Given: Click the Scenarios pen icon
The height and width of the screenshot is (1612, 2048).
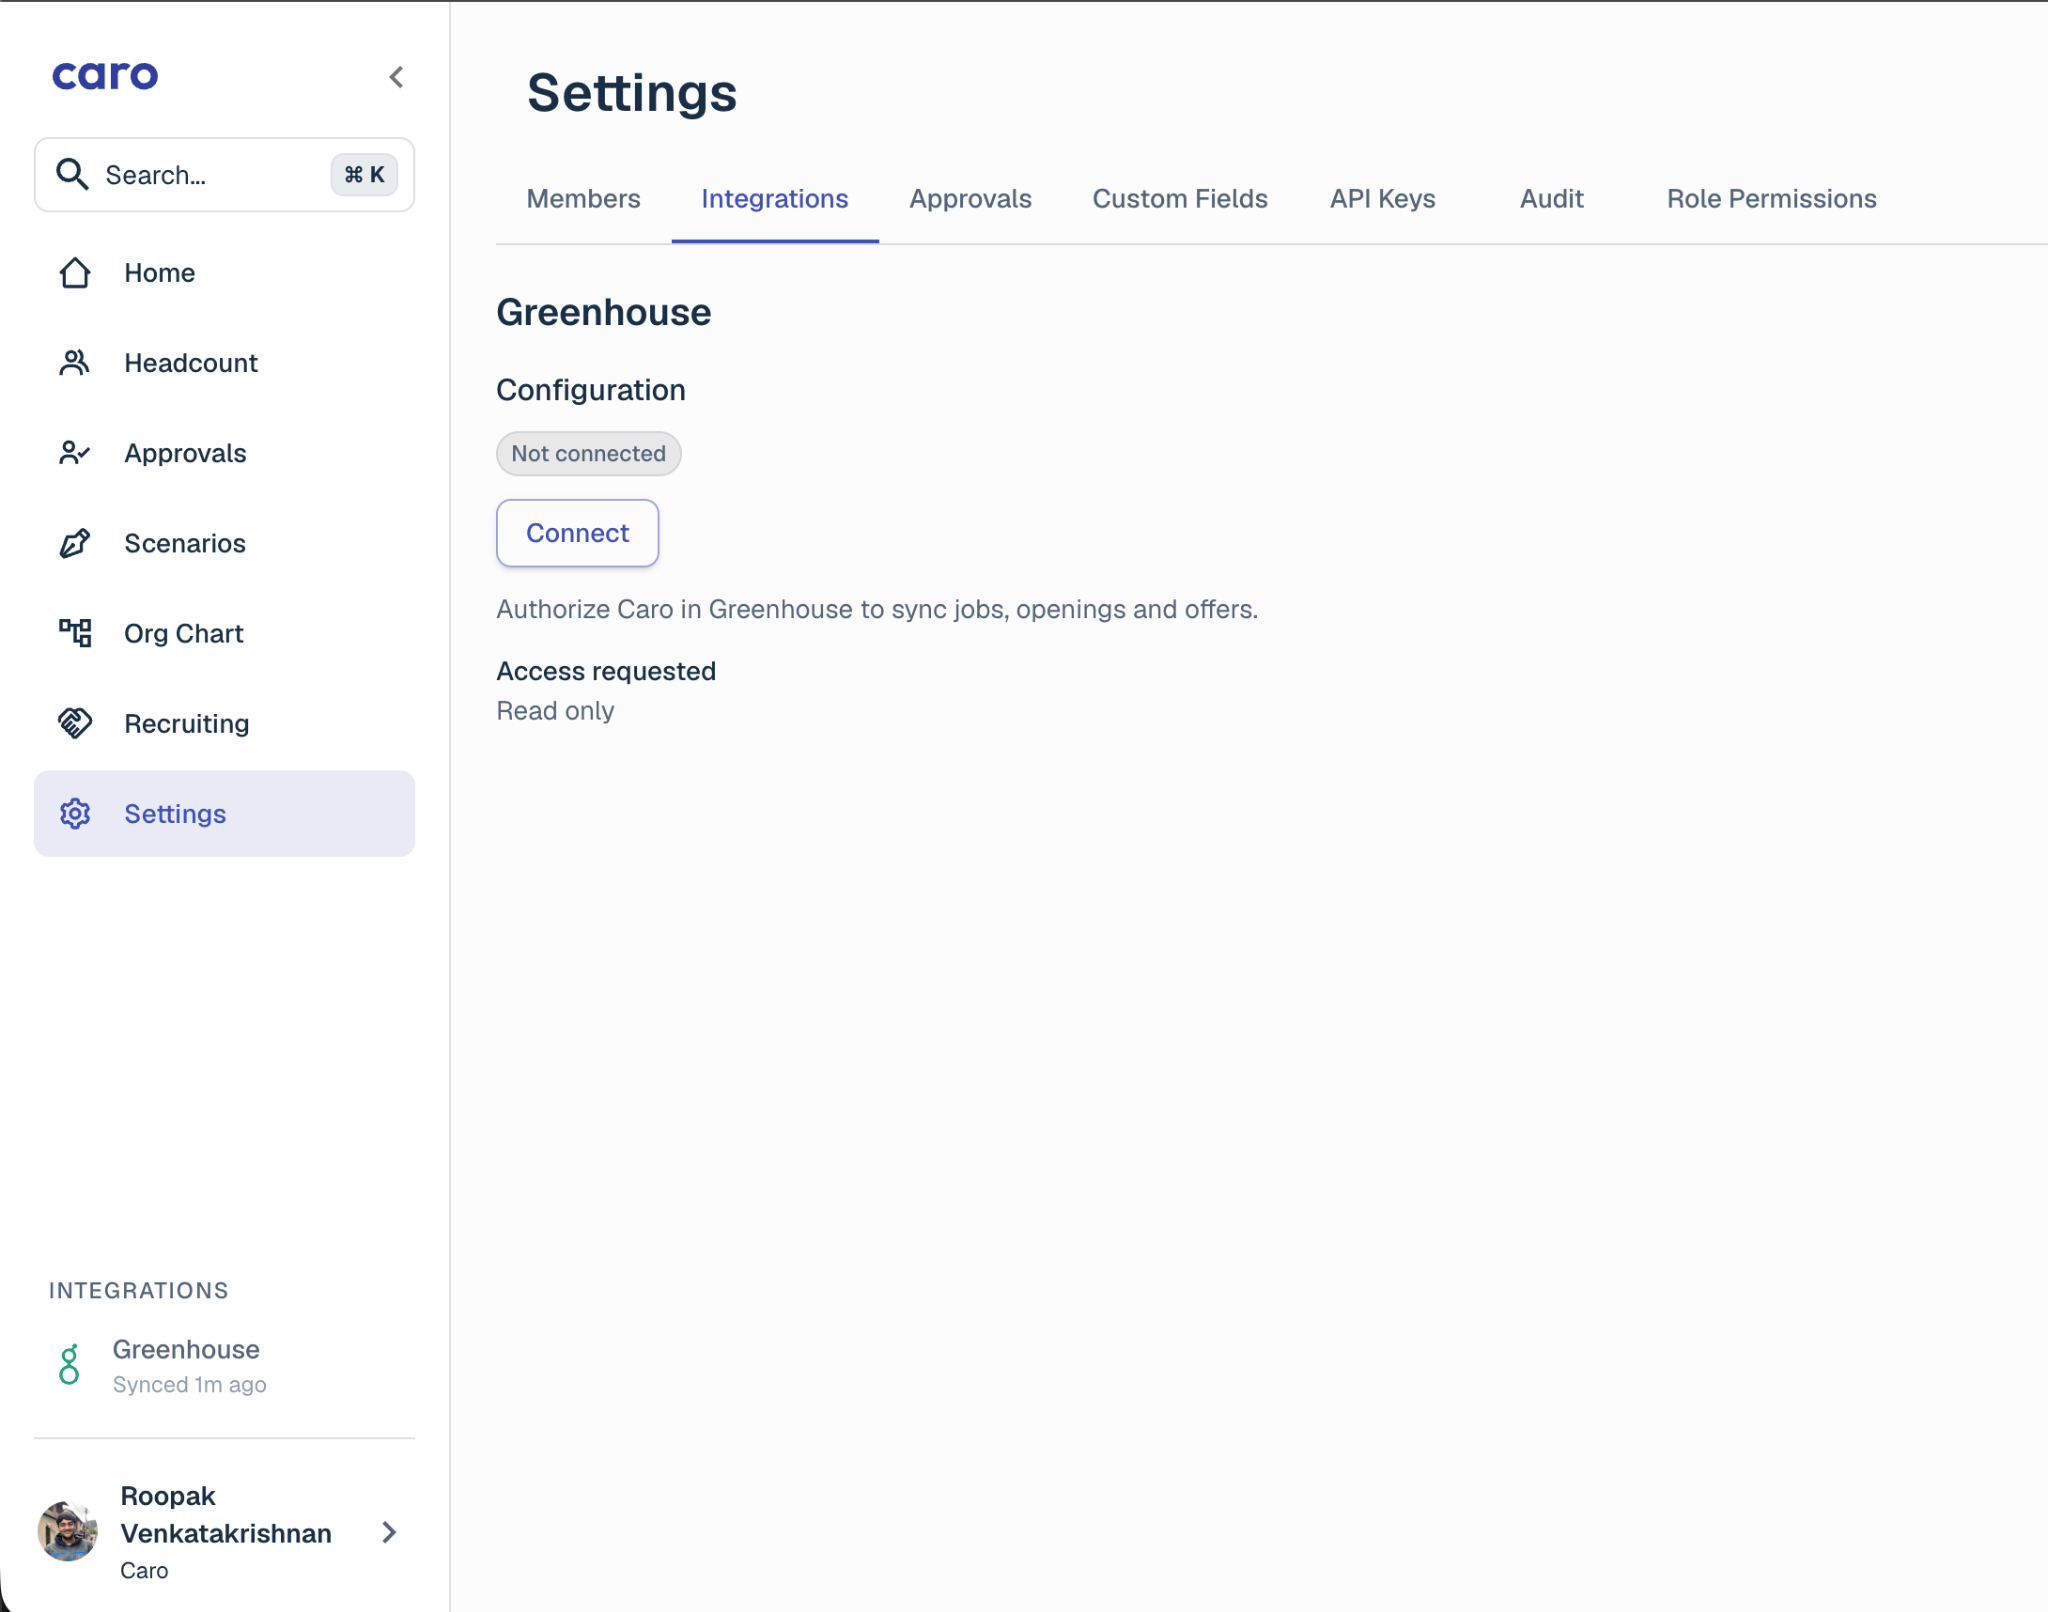Looking at the screenshot, I should 75,543.
